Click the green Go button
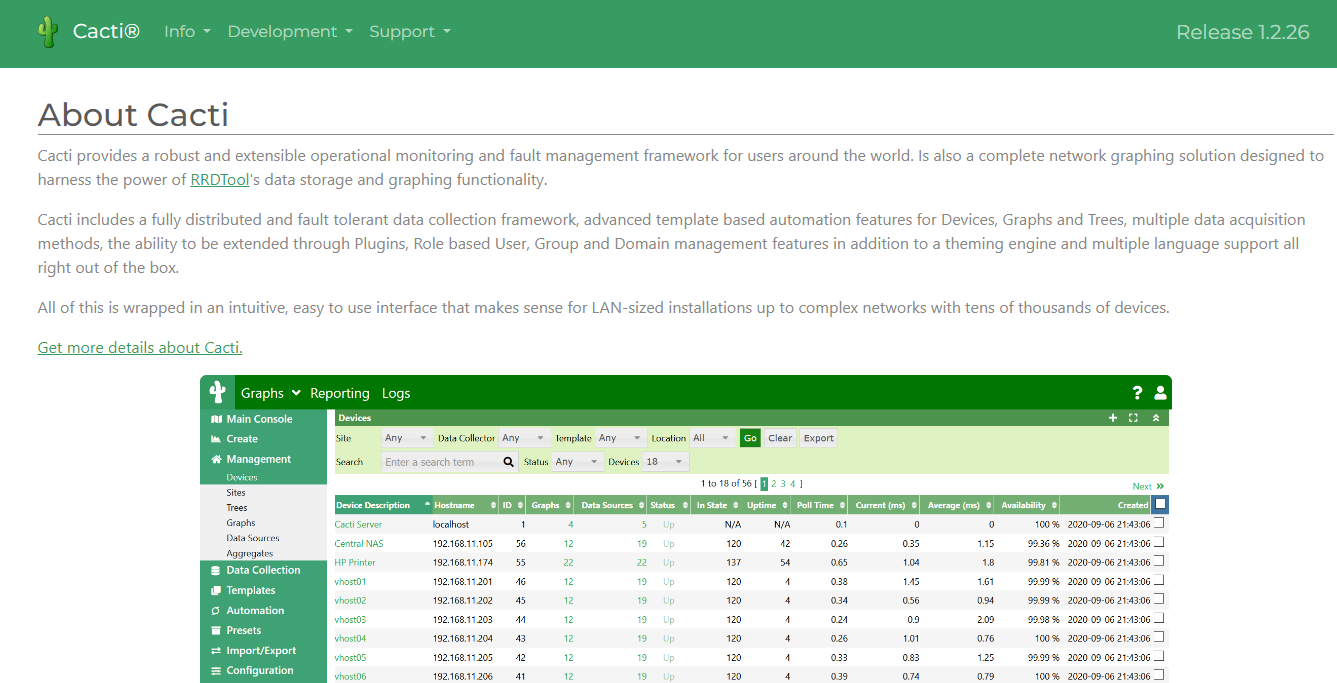The image size is (1337, 683). point(750,438)
